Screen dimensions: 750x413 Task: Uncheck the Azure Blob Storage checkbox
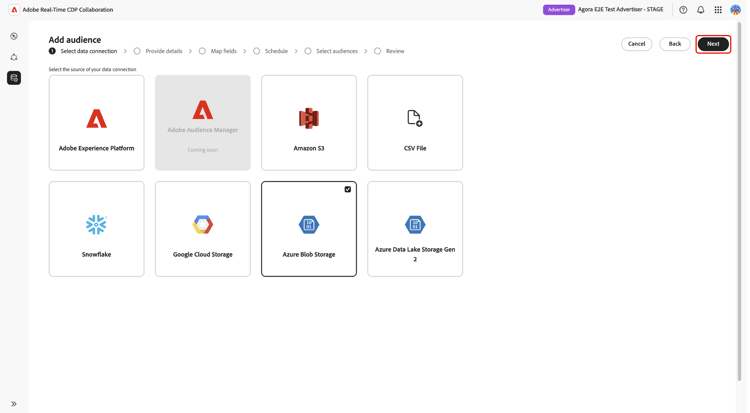[348, 190]
